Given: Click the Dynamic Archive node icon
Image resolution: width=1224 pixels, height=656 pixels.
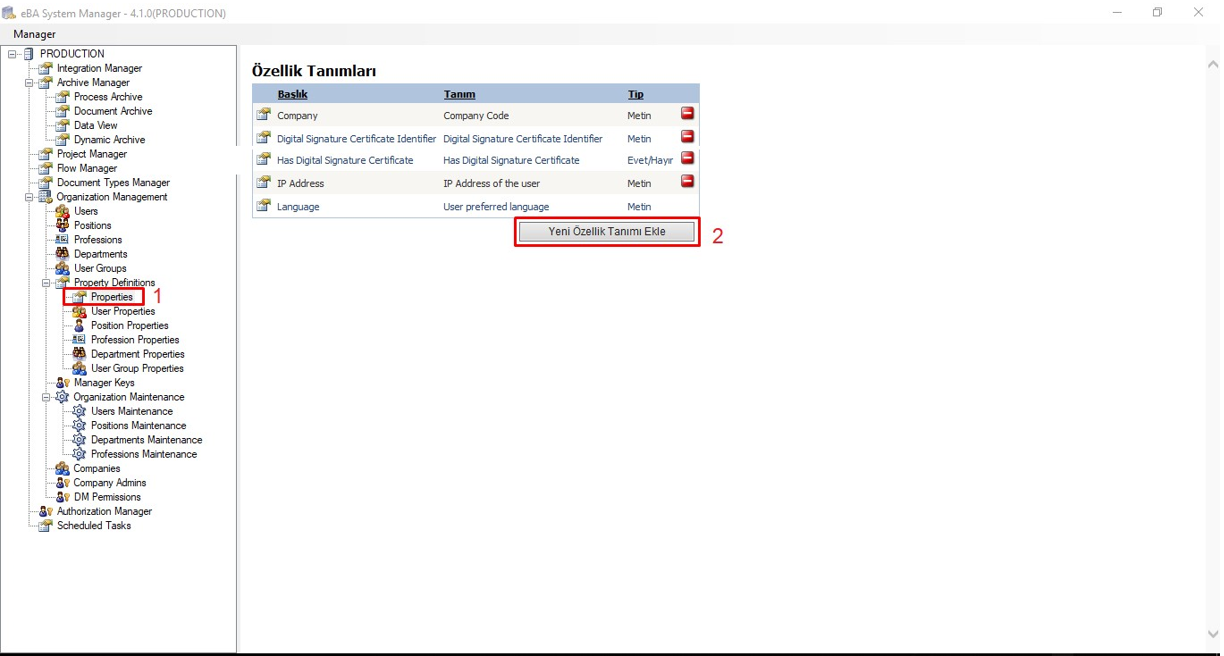Looking at the screenshot, I should coord(62,139).
